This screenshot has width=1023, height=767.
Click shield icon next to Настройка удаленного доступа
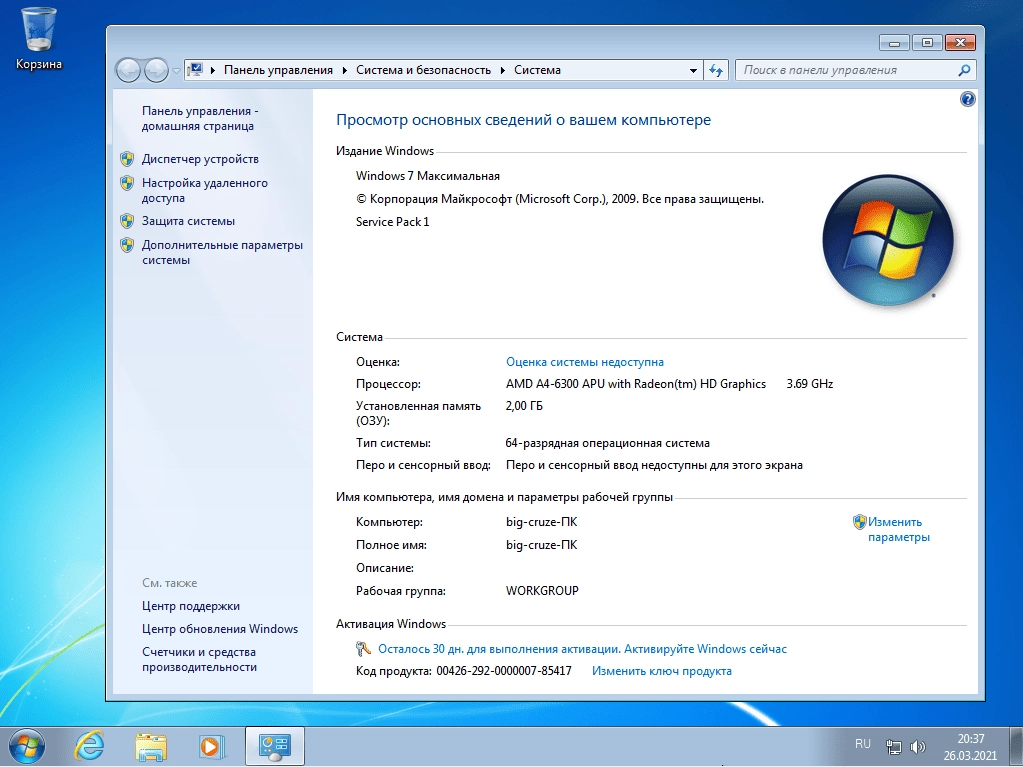pyautogui.click(x=127, y=183)
